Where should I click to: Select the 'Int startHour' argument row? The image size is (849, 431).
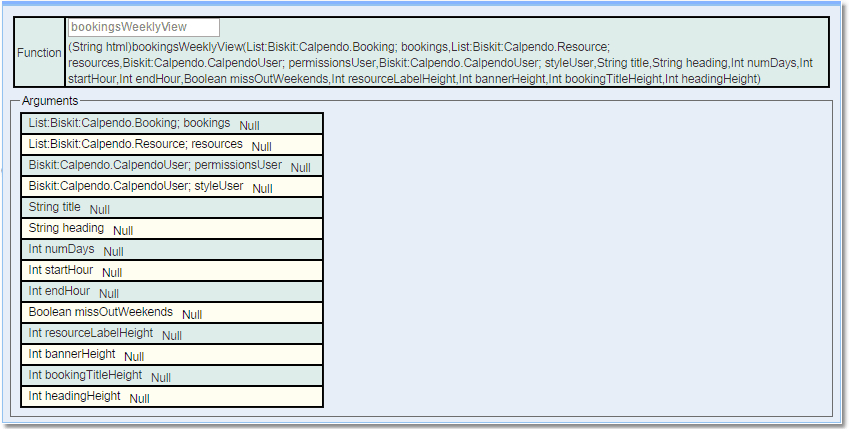click(x=61, y=270)
